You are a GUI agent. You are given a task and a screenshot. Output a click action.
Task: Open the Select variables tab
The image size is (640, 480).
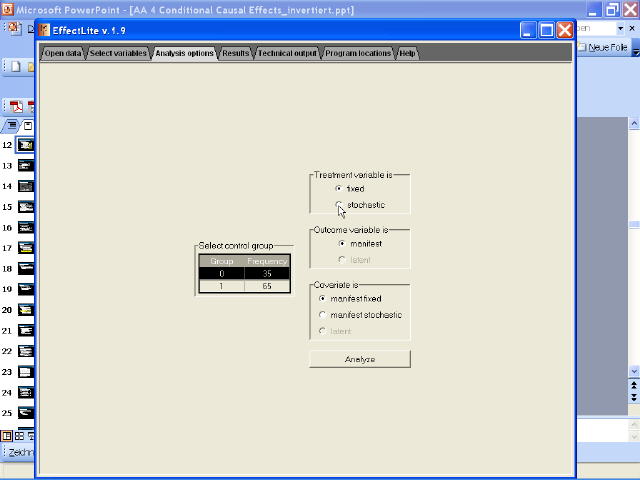[x=119, y=53]
